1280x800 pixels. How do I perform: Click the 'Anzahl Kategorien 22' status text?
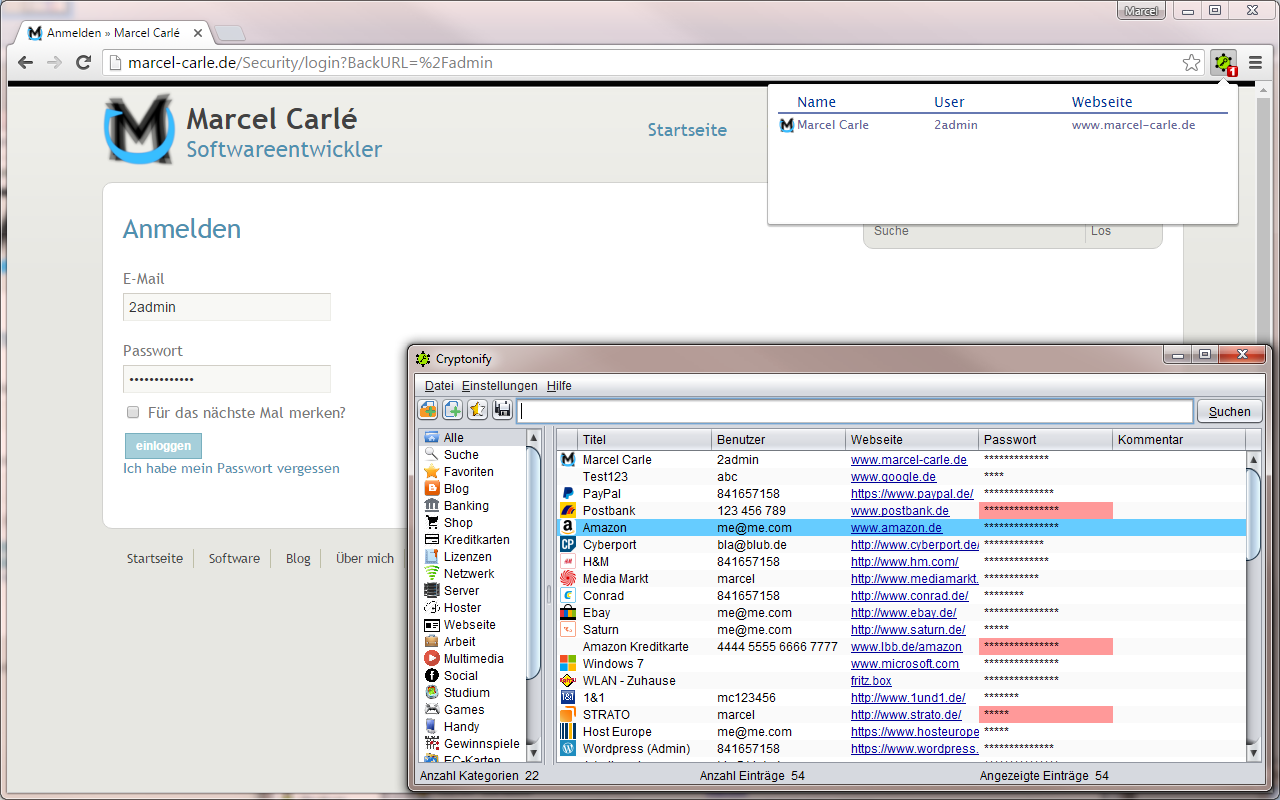[479, 776]
